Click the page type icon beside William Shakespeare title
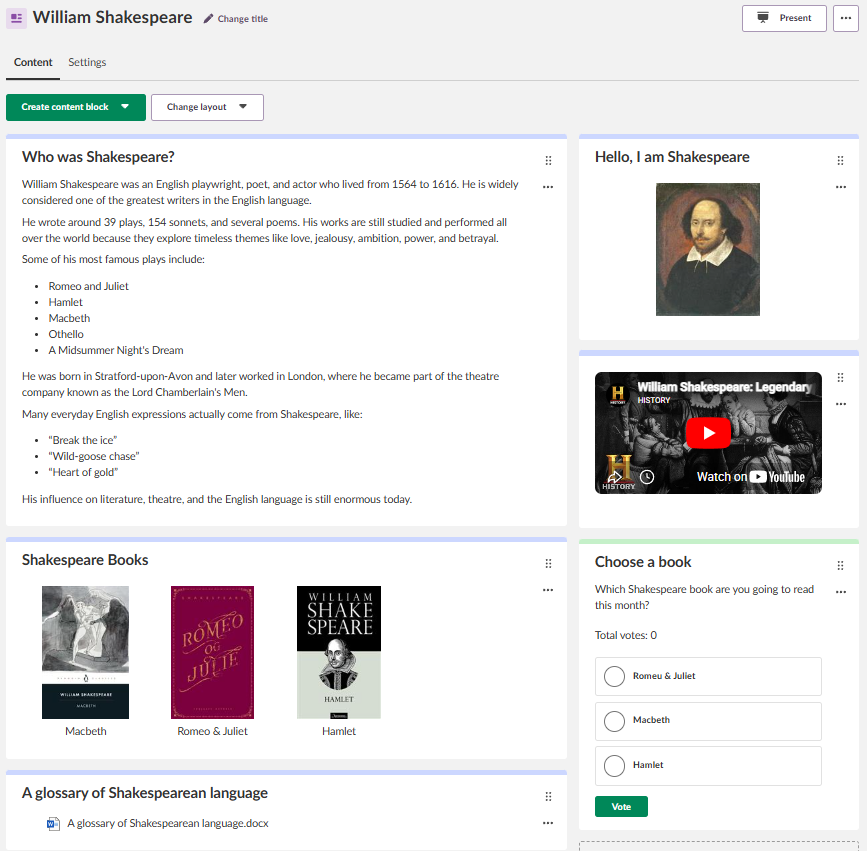 17,18
